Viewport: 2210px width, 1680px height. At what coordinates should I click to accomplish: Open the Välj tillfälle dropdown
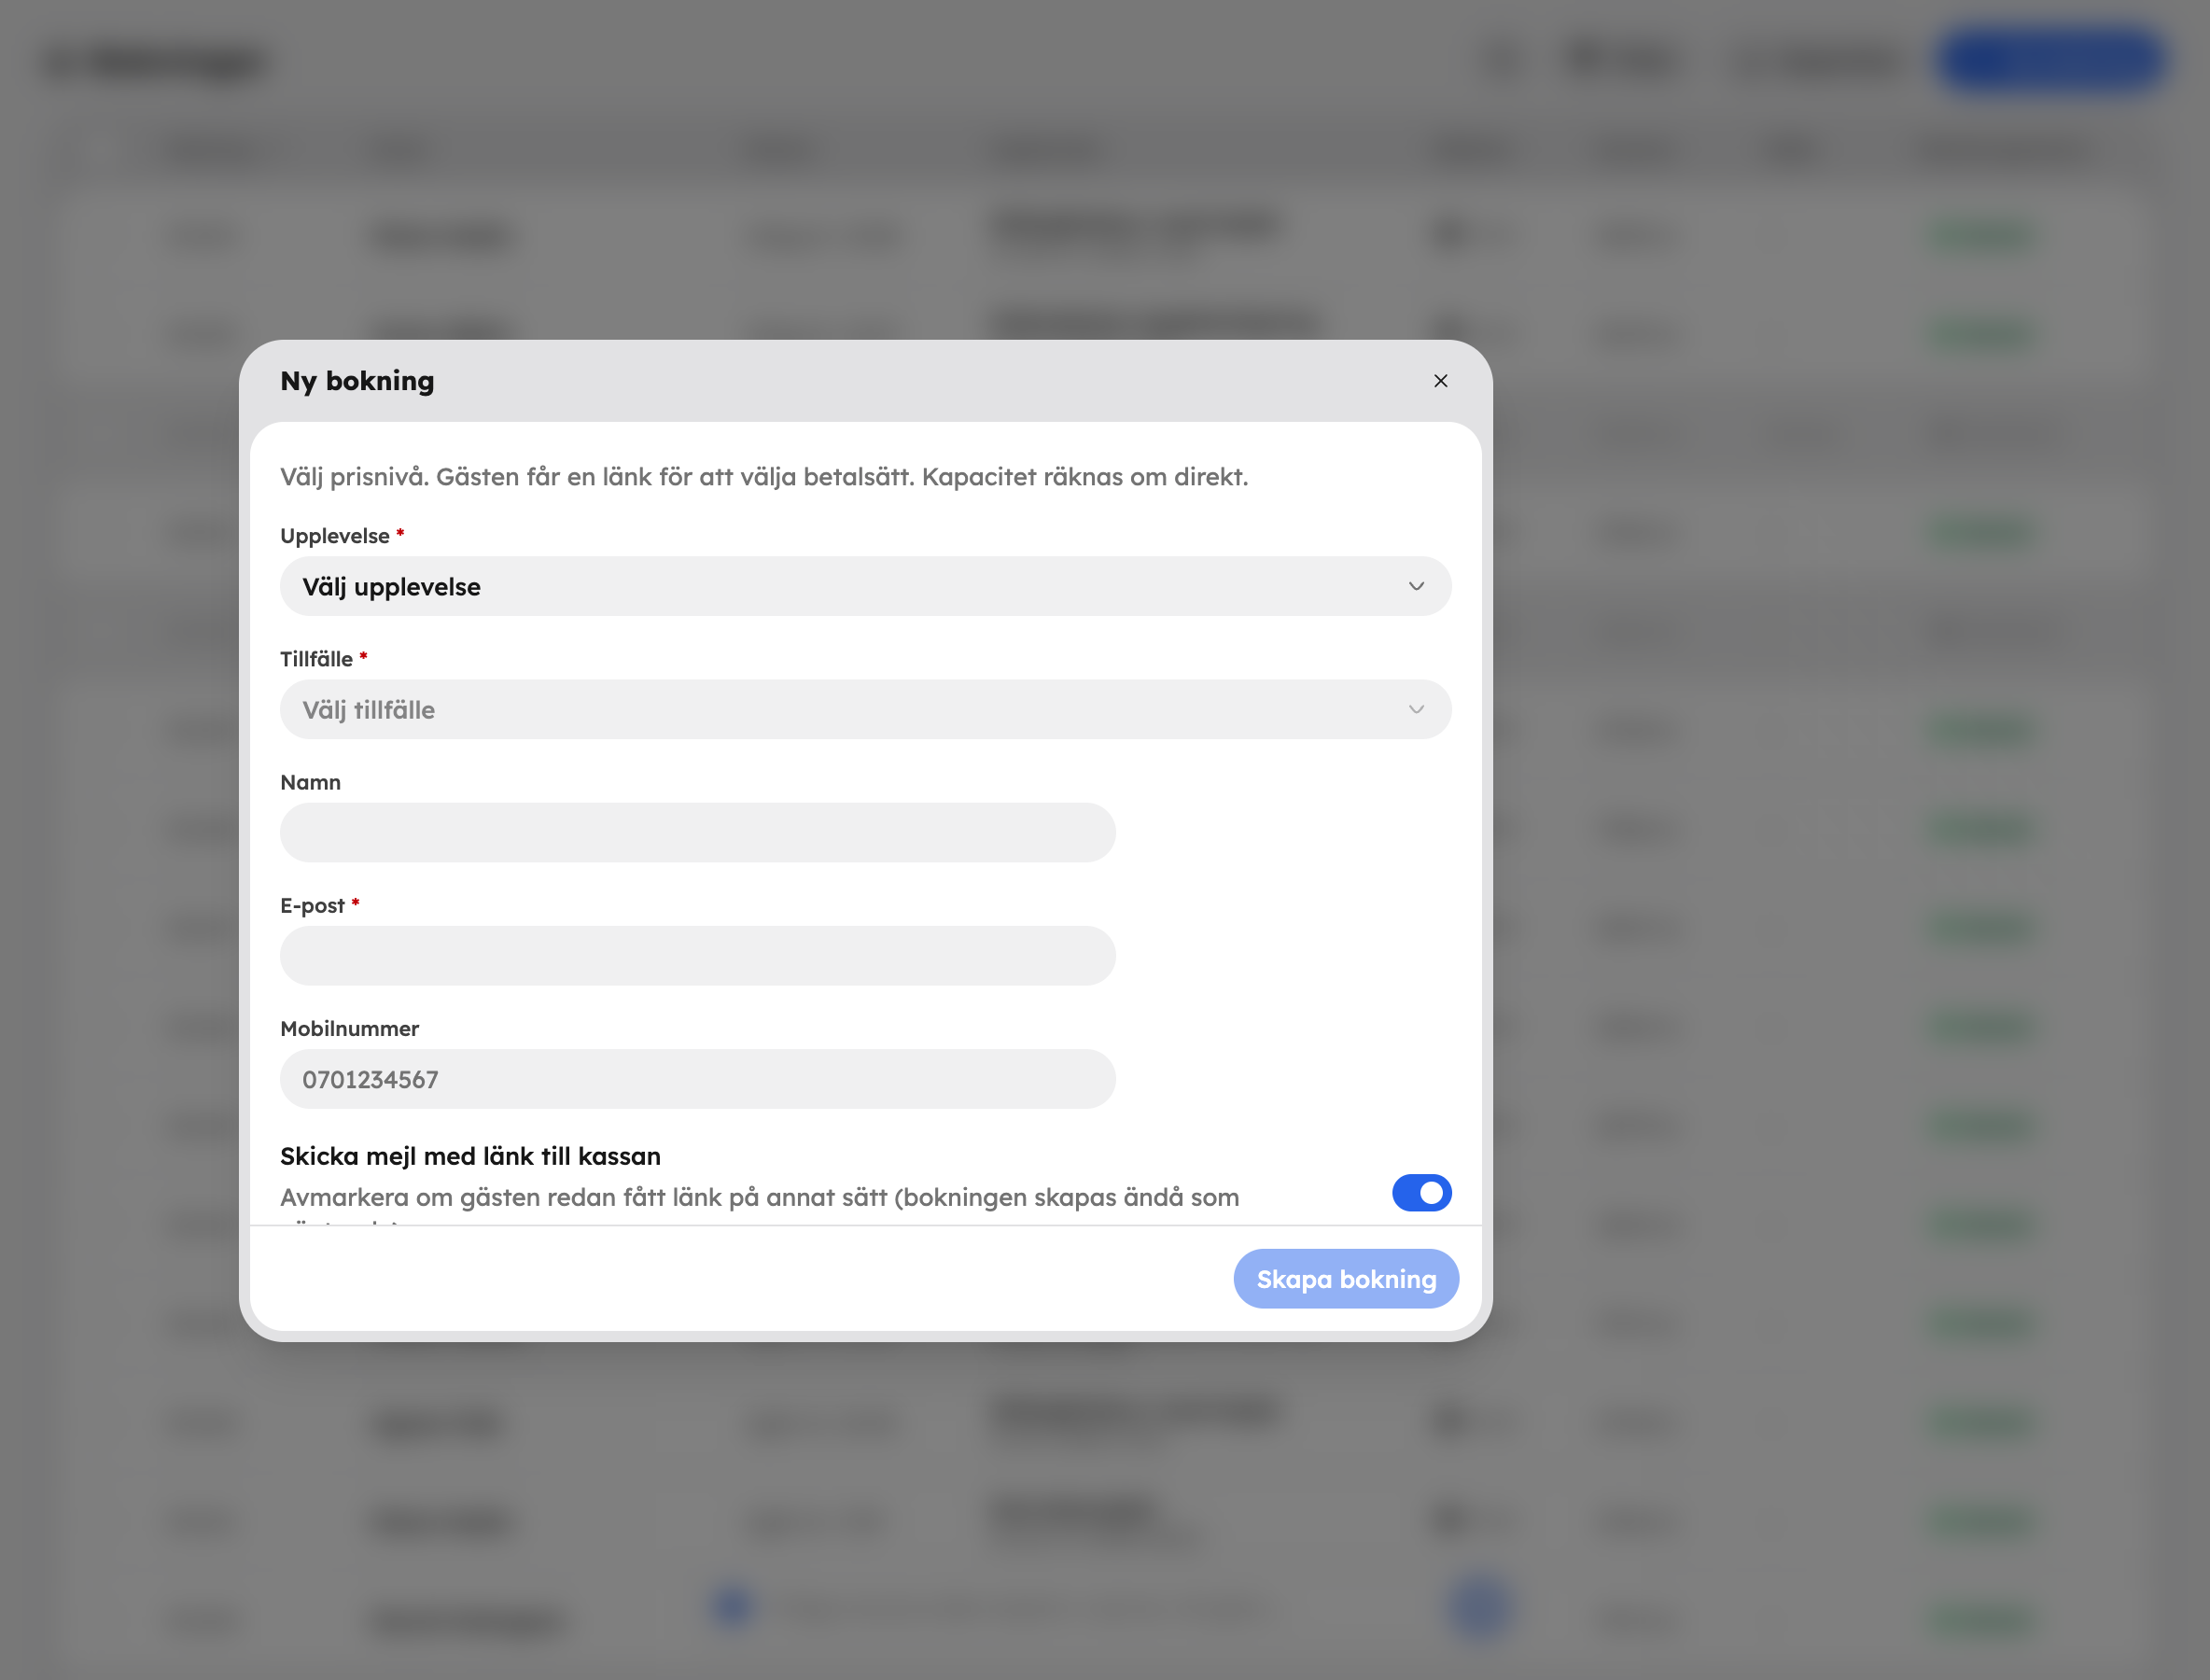point(865,709)
